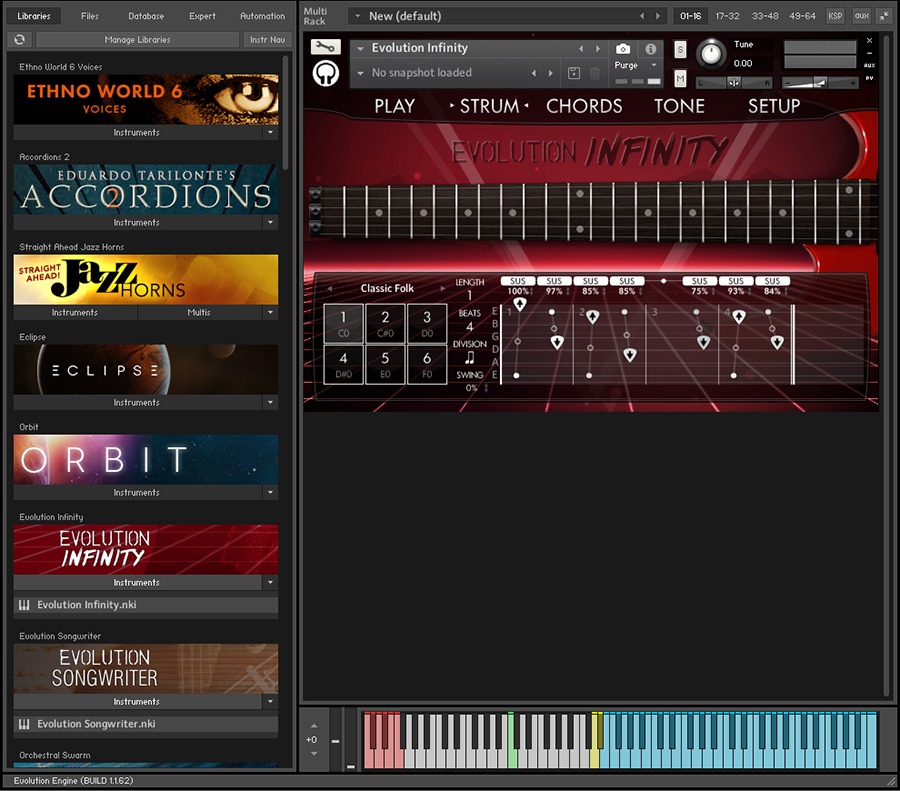This screenshot has width=900, height=791.
Task: Select previous strum pattern before Classic Folk
Action: tap(330, 288)
